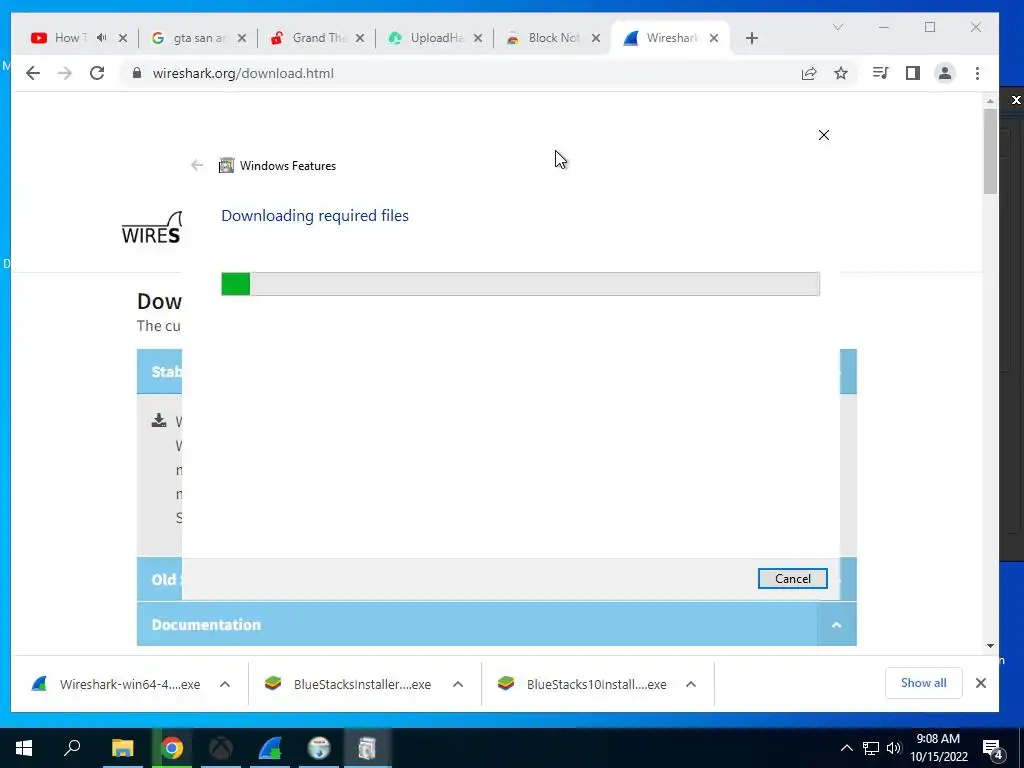Image resolution: width=1024 pixels, height=768 pixels.
Task: Open the clock showing 9:08 AM
Action: pos(938,748)
